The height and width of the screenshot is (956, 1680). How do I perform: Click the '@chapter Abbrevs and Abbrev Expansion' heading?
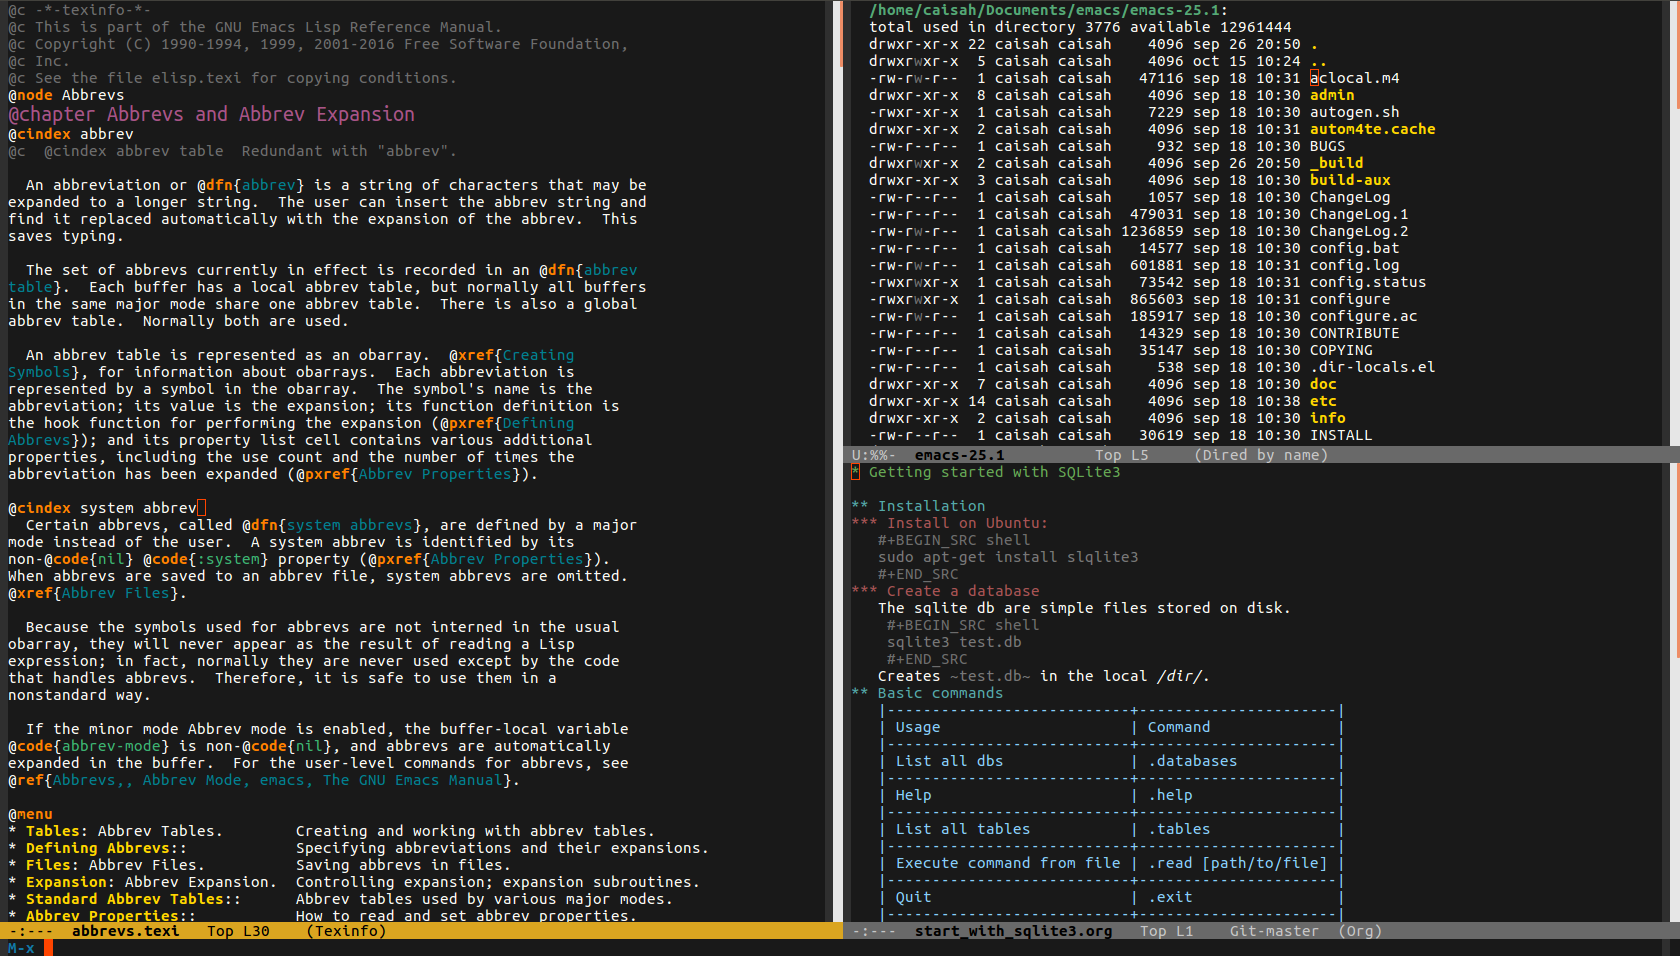tap(211, 114)
